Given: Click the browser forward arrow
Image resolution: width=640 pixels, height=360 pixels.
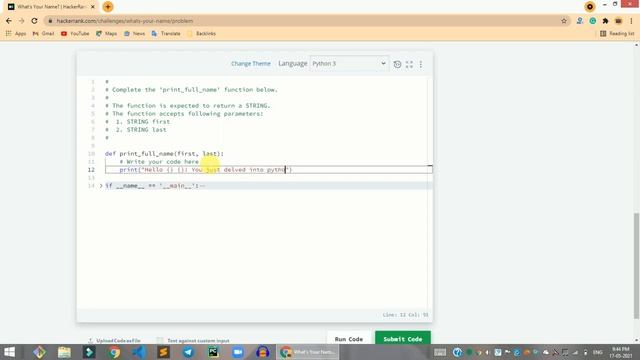Looking at the screenshot, I should [x=22, y=21].
